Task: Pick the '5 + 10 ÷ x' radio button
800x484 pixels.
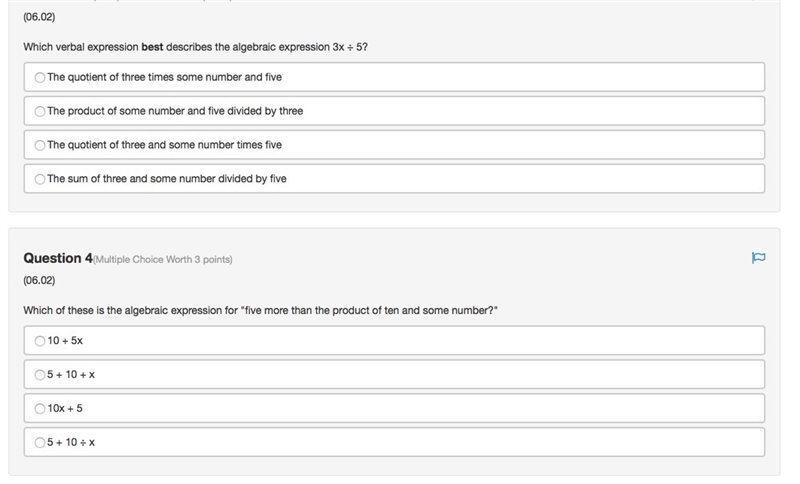Action: 40,443
